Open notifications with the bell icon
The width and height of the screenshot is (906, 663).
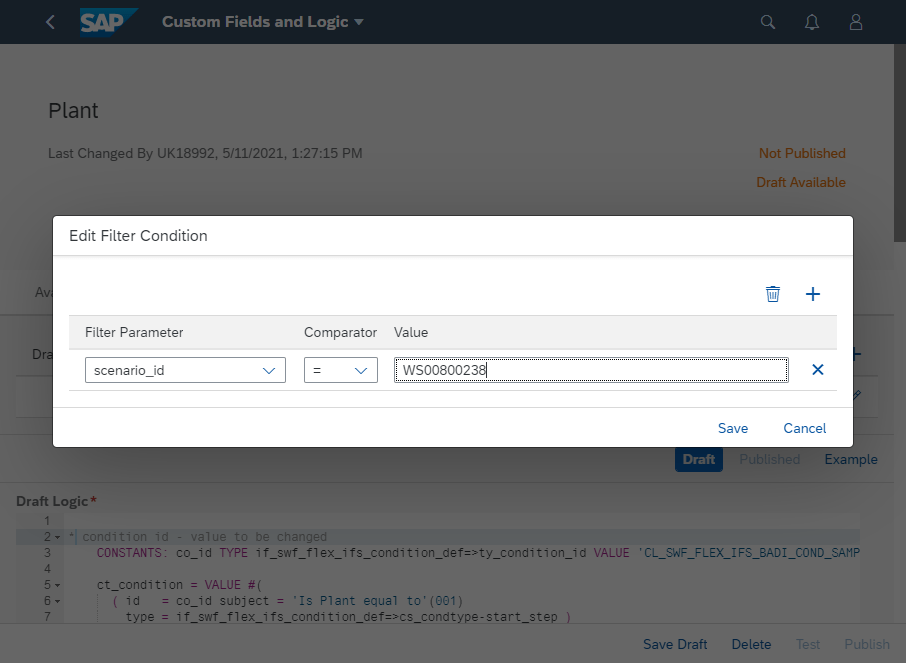[x=811, y=21]
